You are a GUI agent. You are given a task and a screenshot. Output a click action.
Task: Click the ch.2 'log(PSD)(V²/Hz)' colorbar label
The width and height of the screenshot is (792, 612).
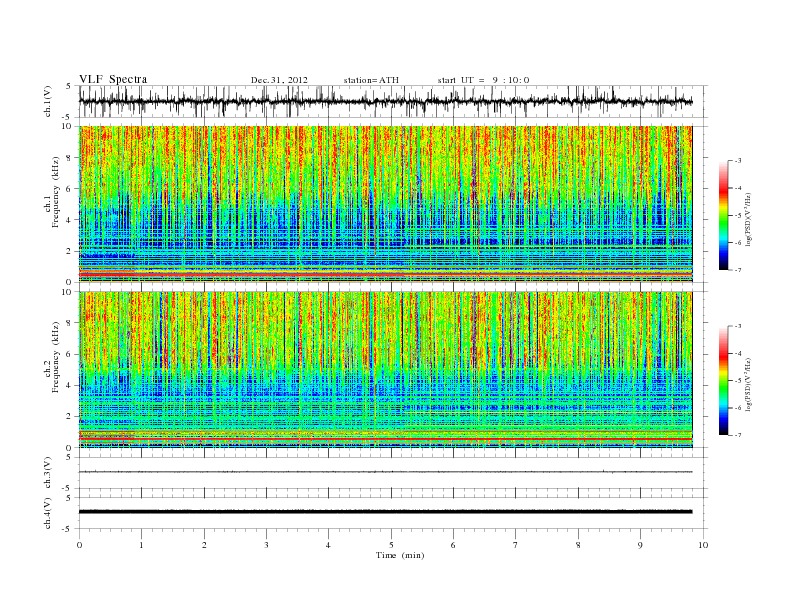(x=749, y=384)
